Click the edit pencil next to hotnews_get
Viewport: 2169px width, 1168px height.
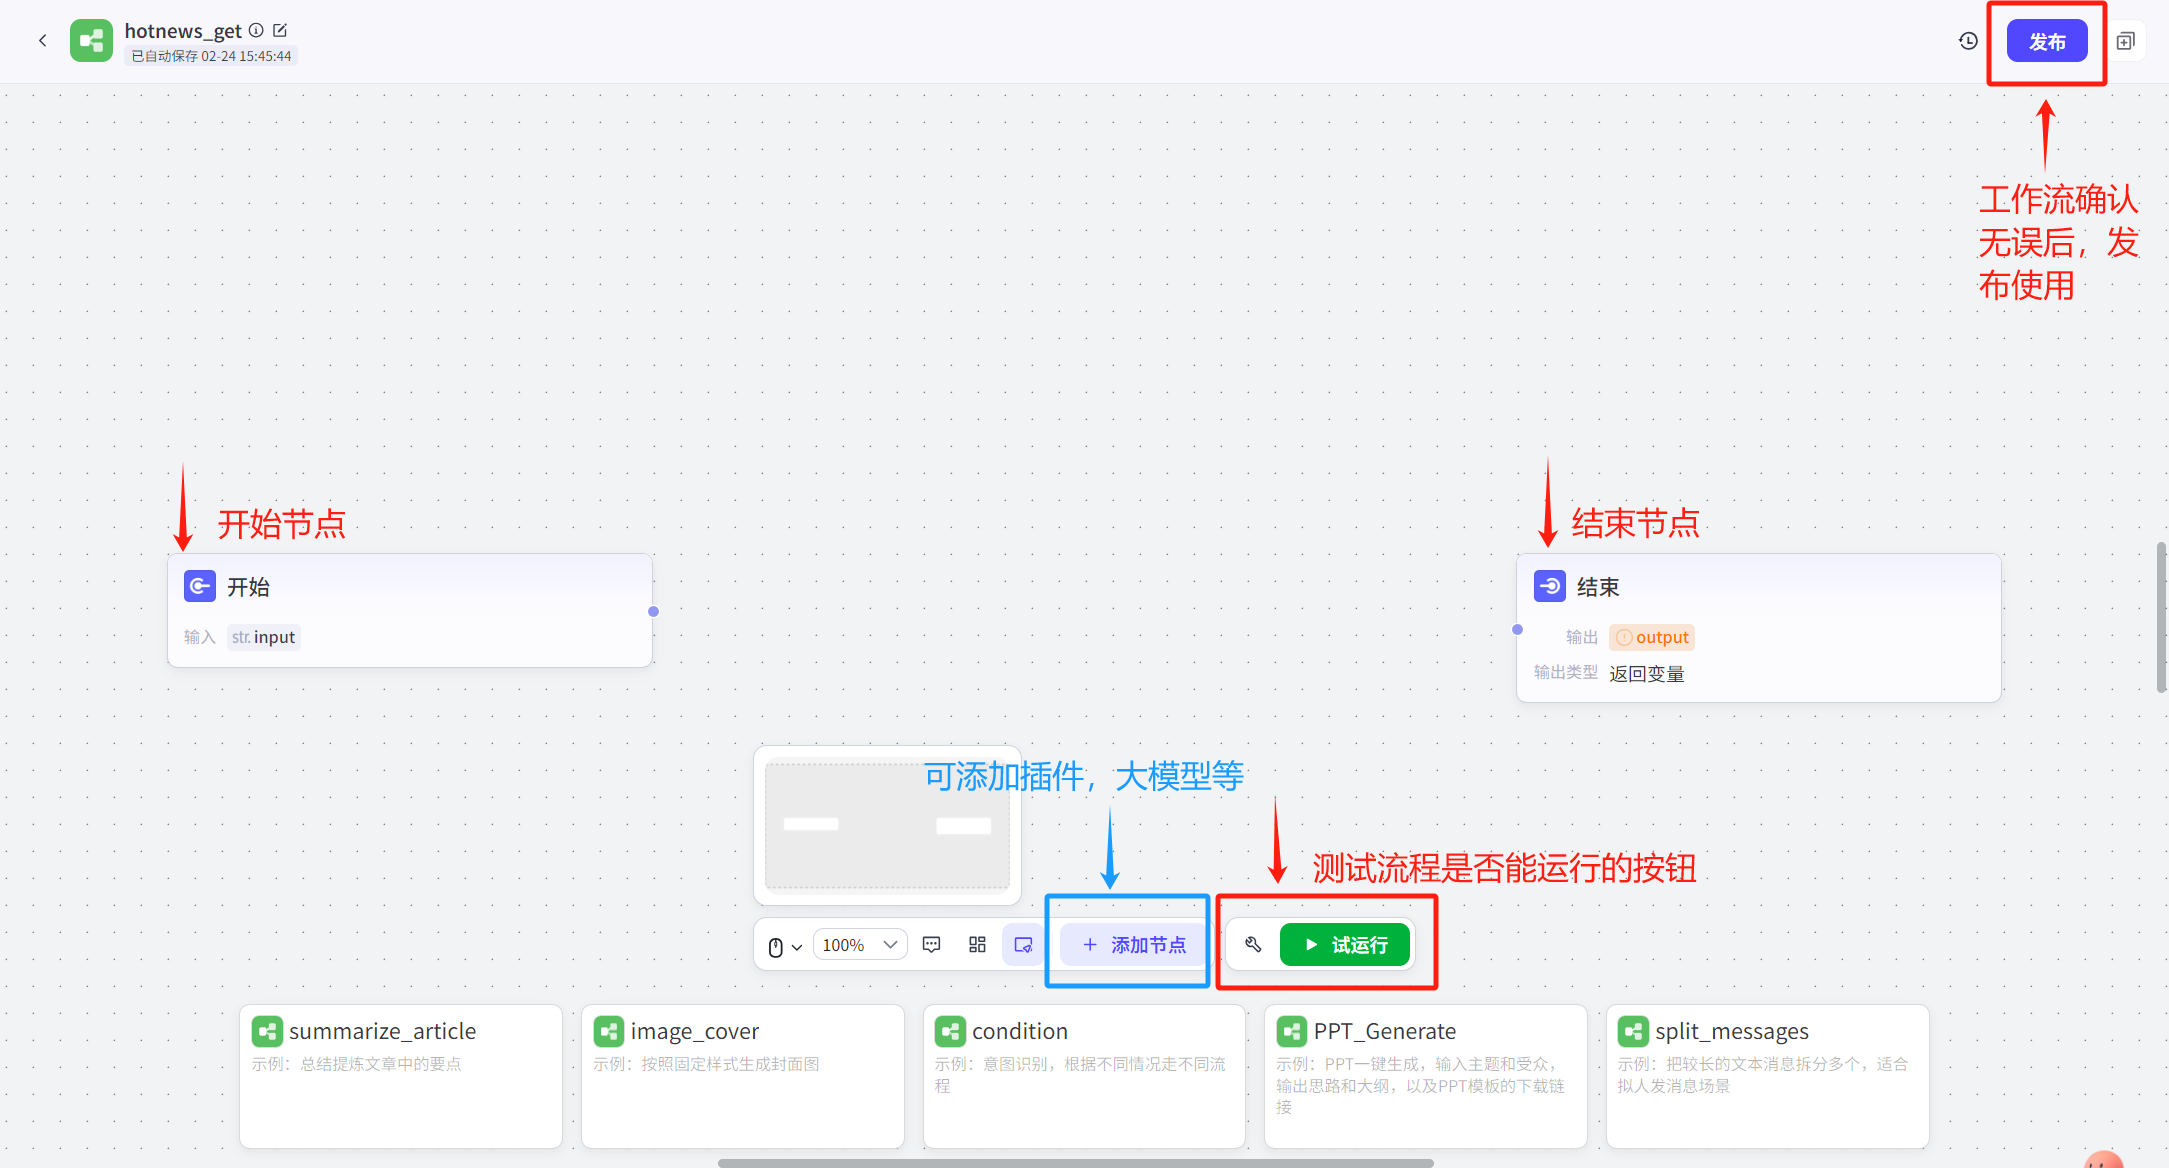pyautogui.click(x=280, y=31)
